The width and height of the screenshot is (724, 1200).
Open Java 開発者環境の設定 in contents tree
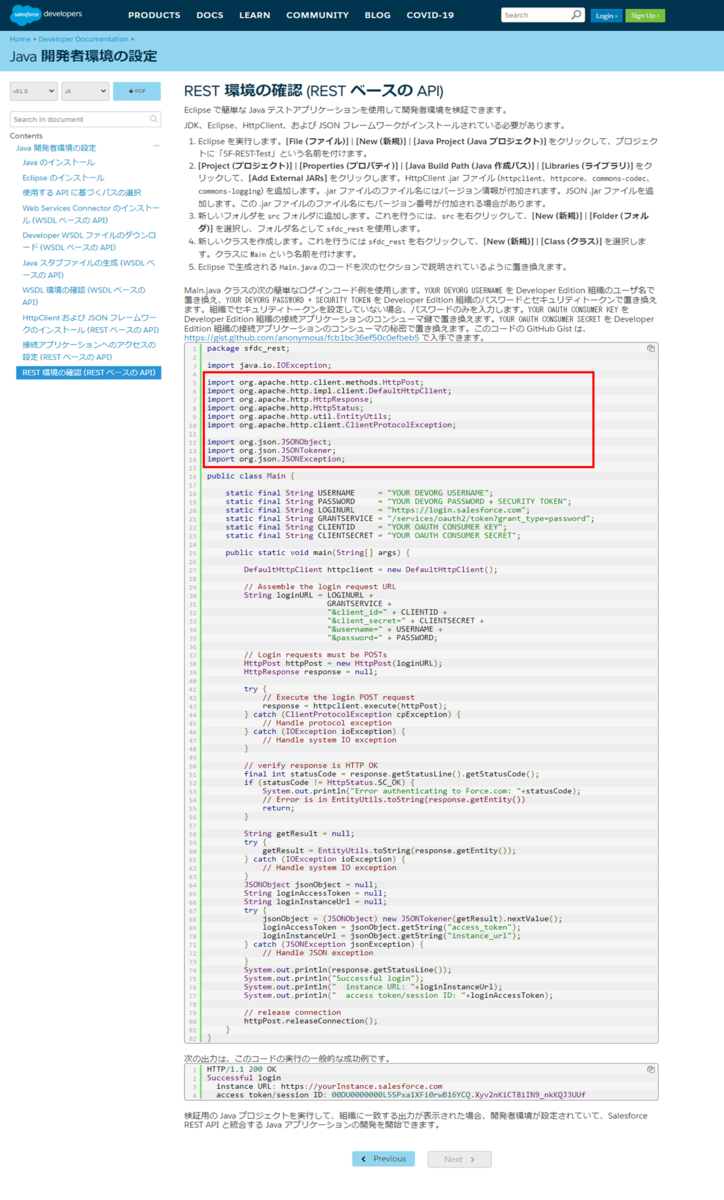pyautogui.click(x=56, y=148)
